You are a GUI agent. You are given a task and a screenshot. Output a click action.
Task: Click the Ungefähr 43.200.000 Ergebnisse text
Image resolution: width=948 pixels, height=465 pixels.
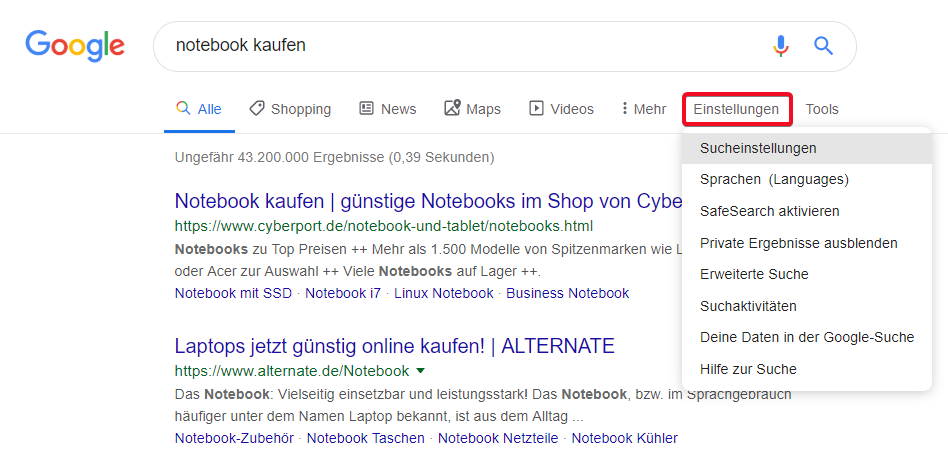tap(334, 158)
